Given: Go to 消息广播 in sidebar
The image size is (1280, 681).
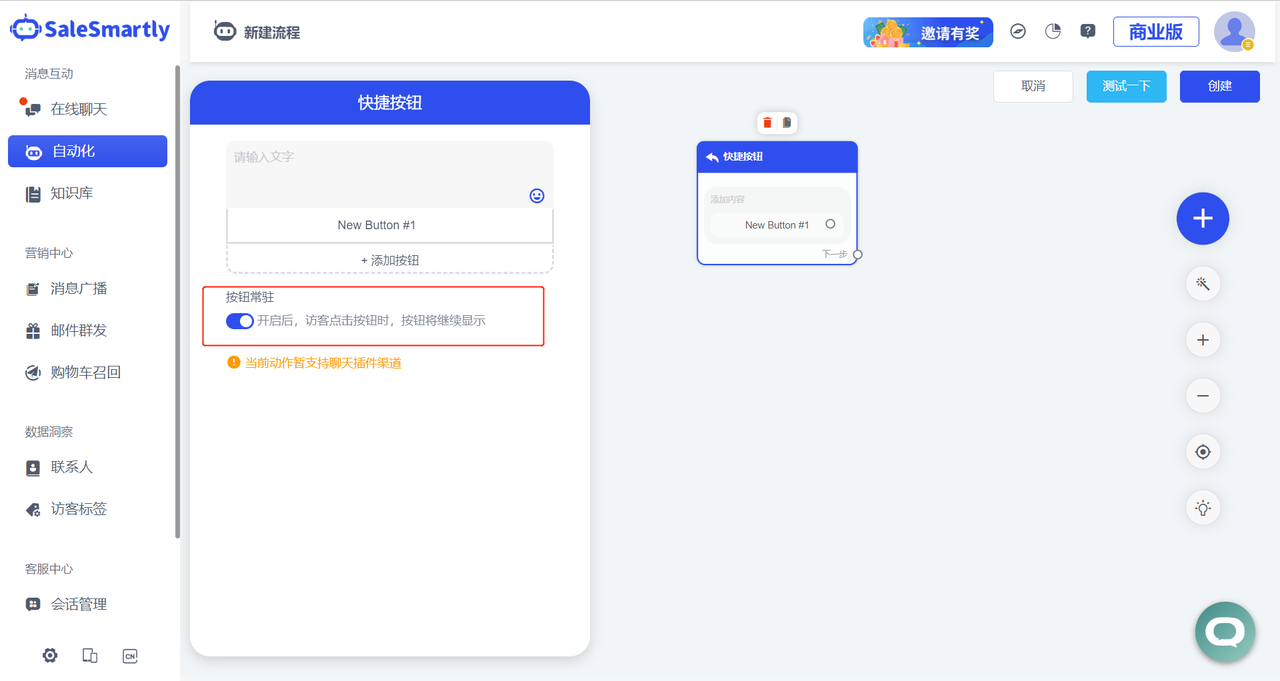Looking at the screenshot, I should [78, 289].
